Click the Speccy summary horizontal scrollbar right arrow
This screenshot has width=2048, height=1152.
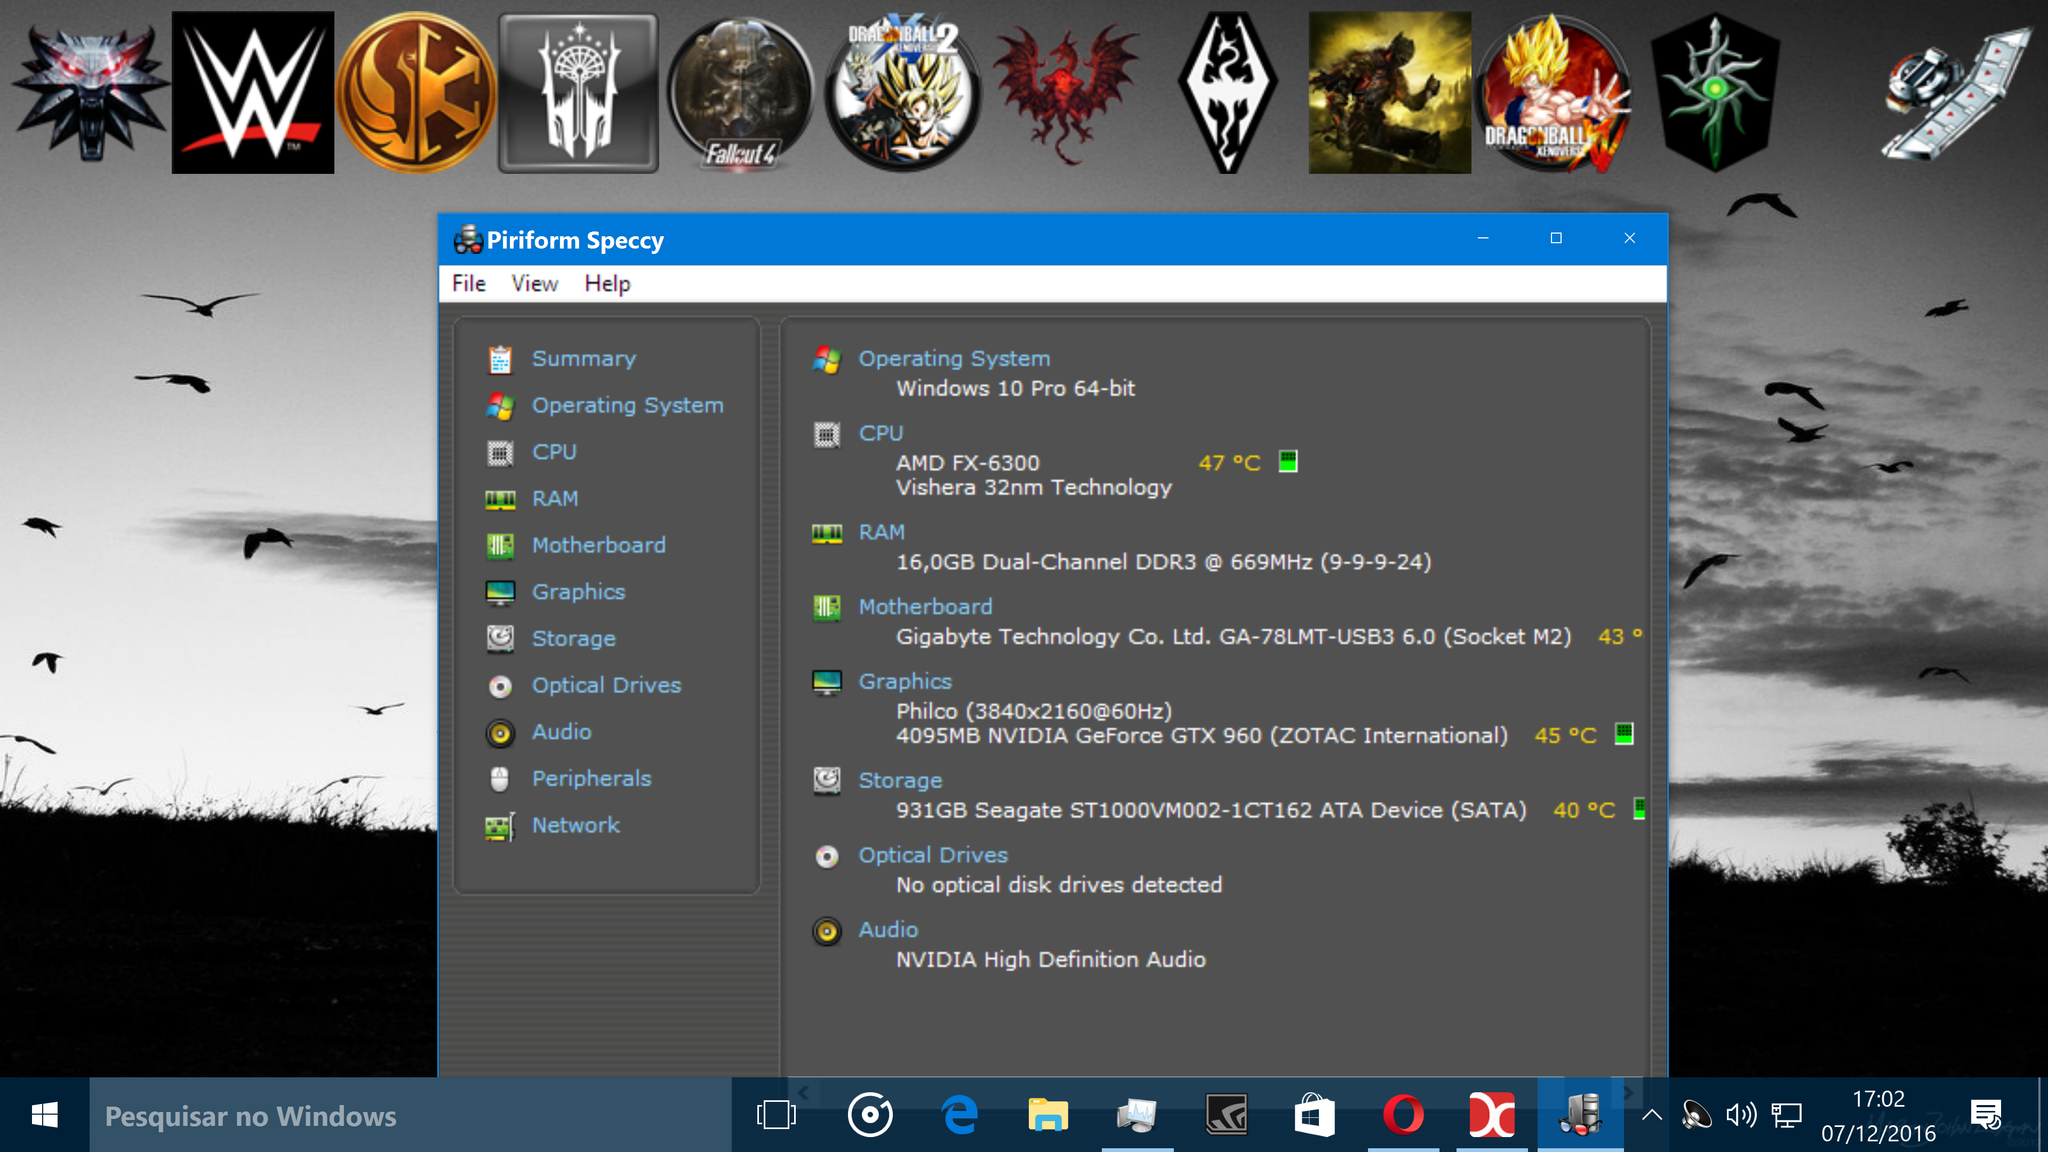click(1628, 1091)
